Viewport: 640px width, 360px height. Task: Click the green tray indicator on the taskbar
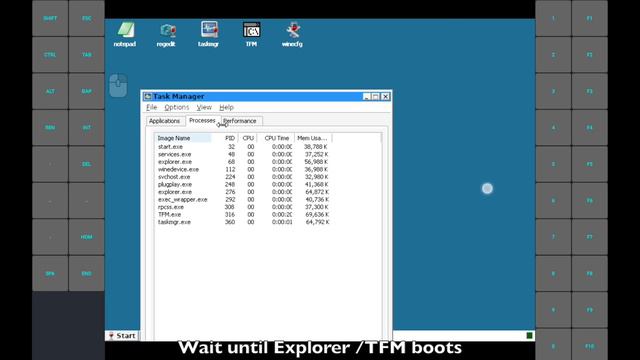[x=529, y=336]
